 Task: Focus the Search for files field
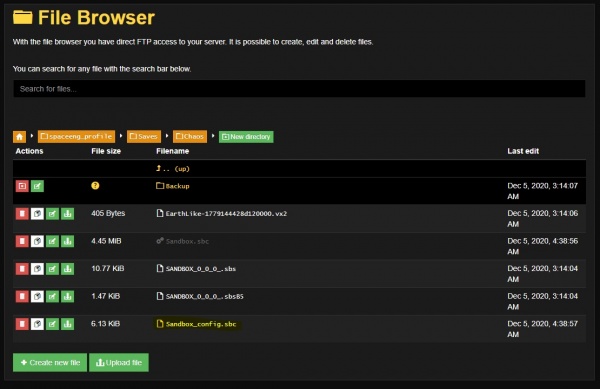(299, 89)
